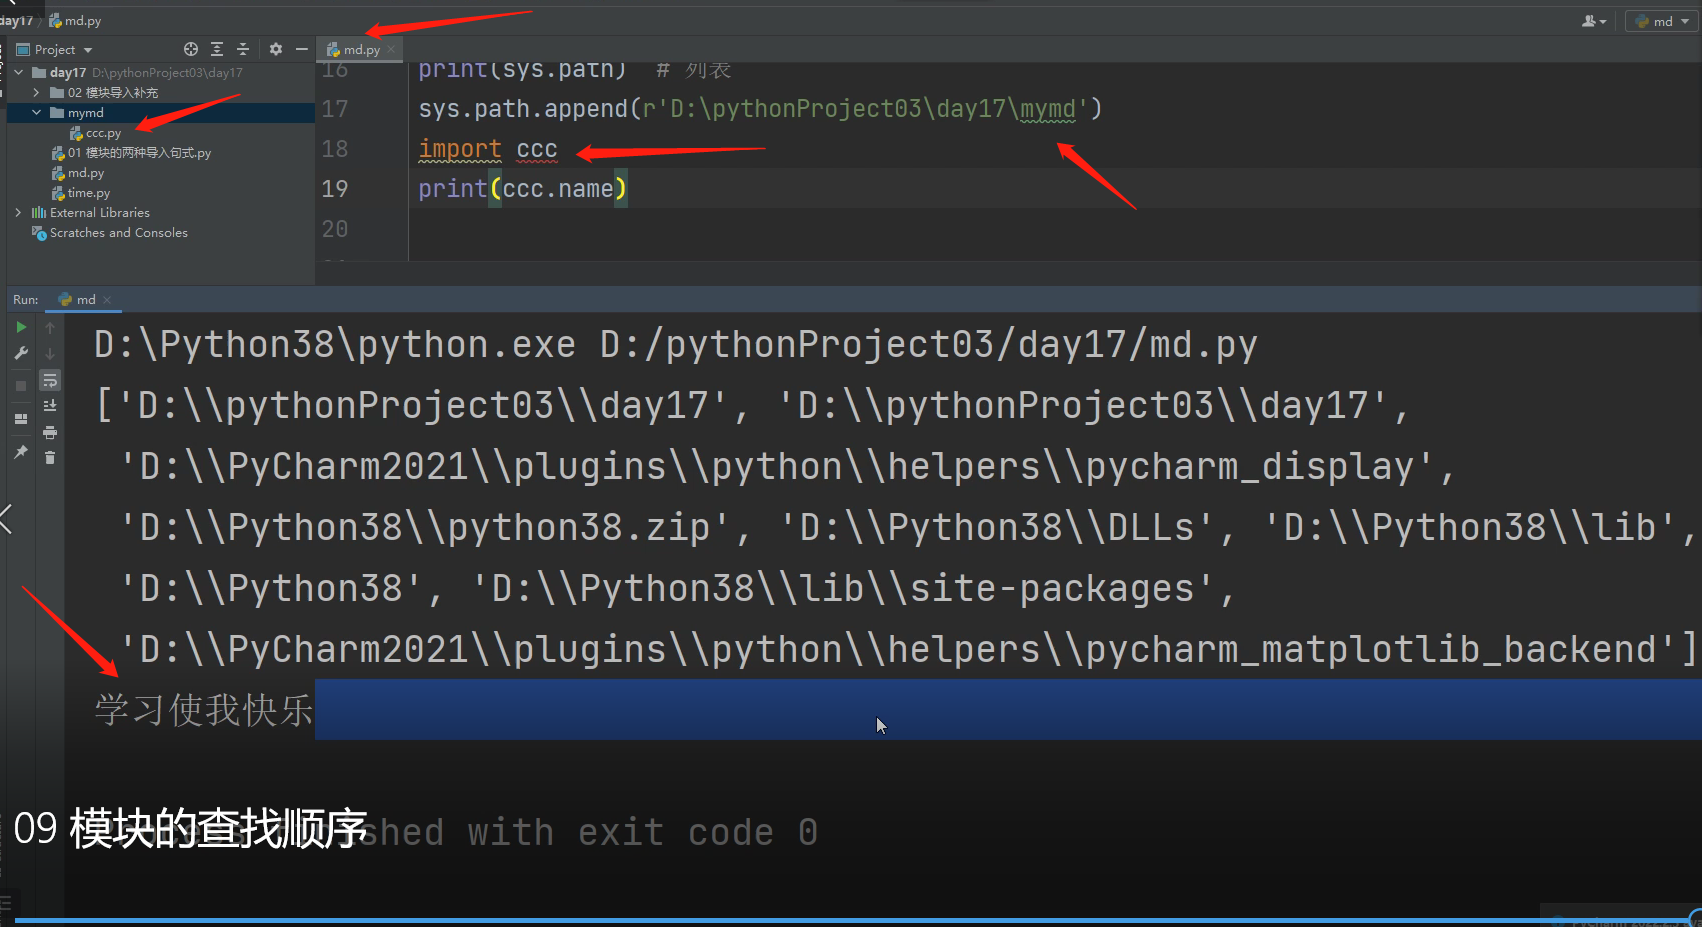The width and height of the screenshot is (1702, 927).
Task: Rerun 'md' with green play icon
Action: (21, 327)
